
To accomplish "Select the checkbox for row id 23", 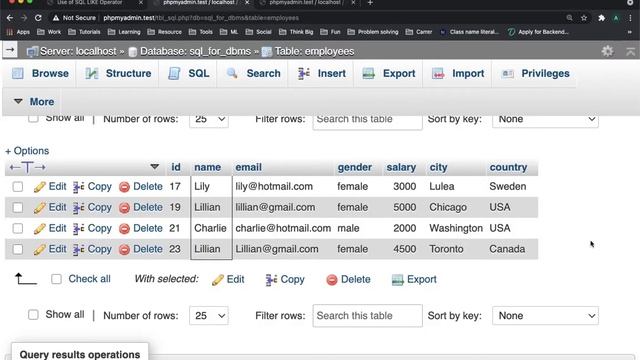I will 18,249.
